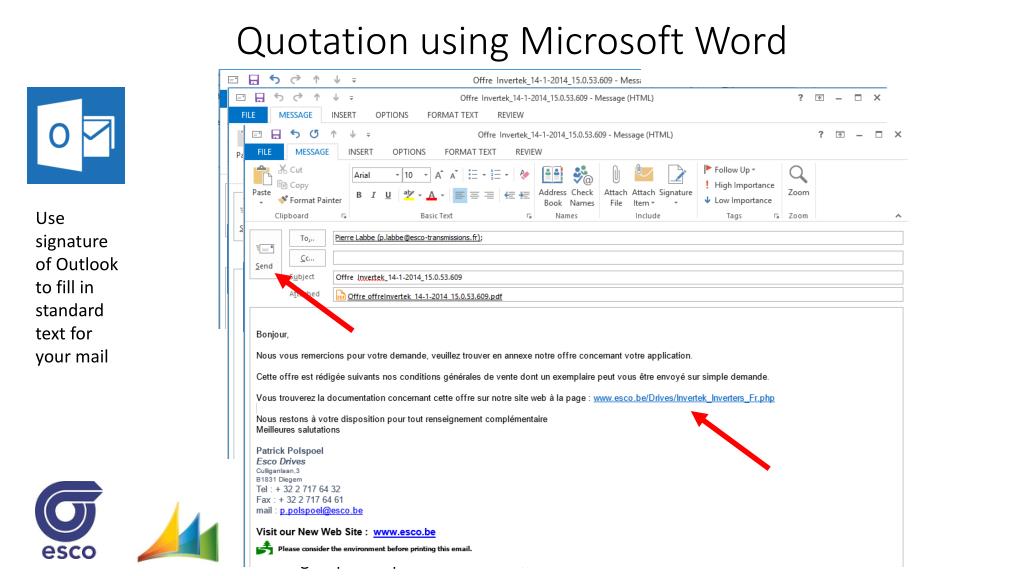Click in the Cc address field

pos(618,258)
